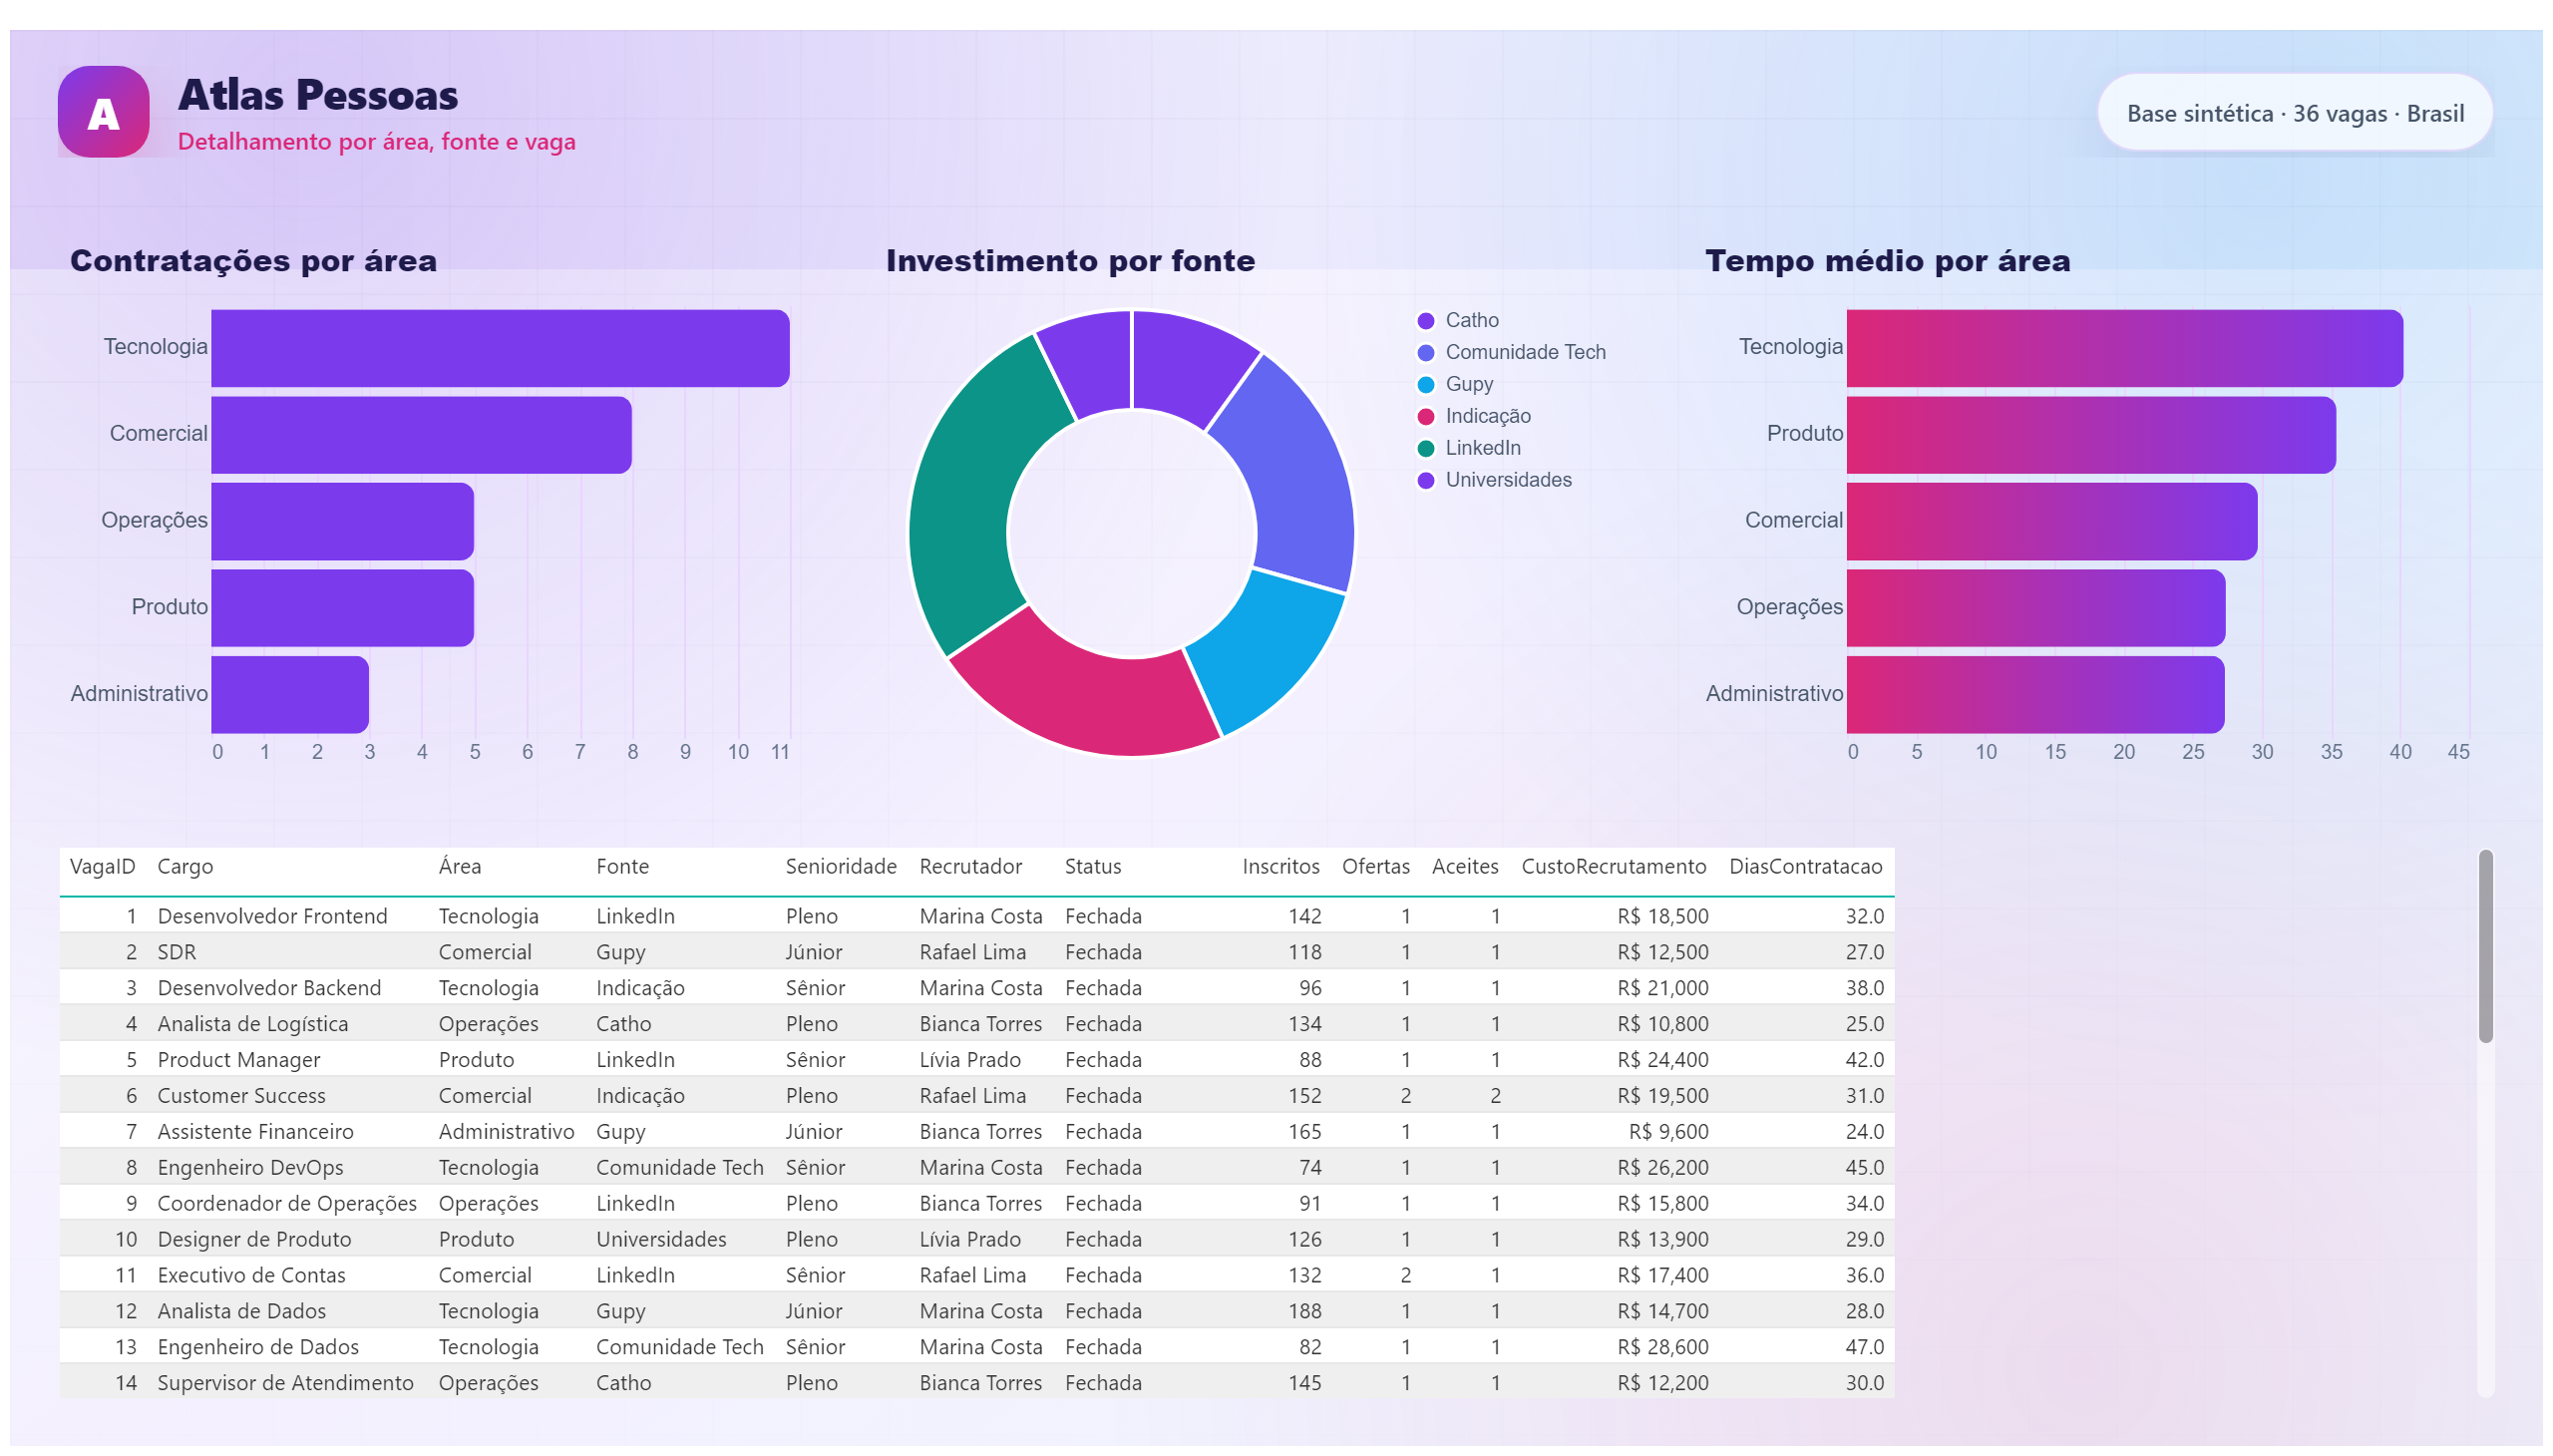
Task: Click the Produto bar in Tempo médio por área
Action: click(2091, 435)
